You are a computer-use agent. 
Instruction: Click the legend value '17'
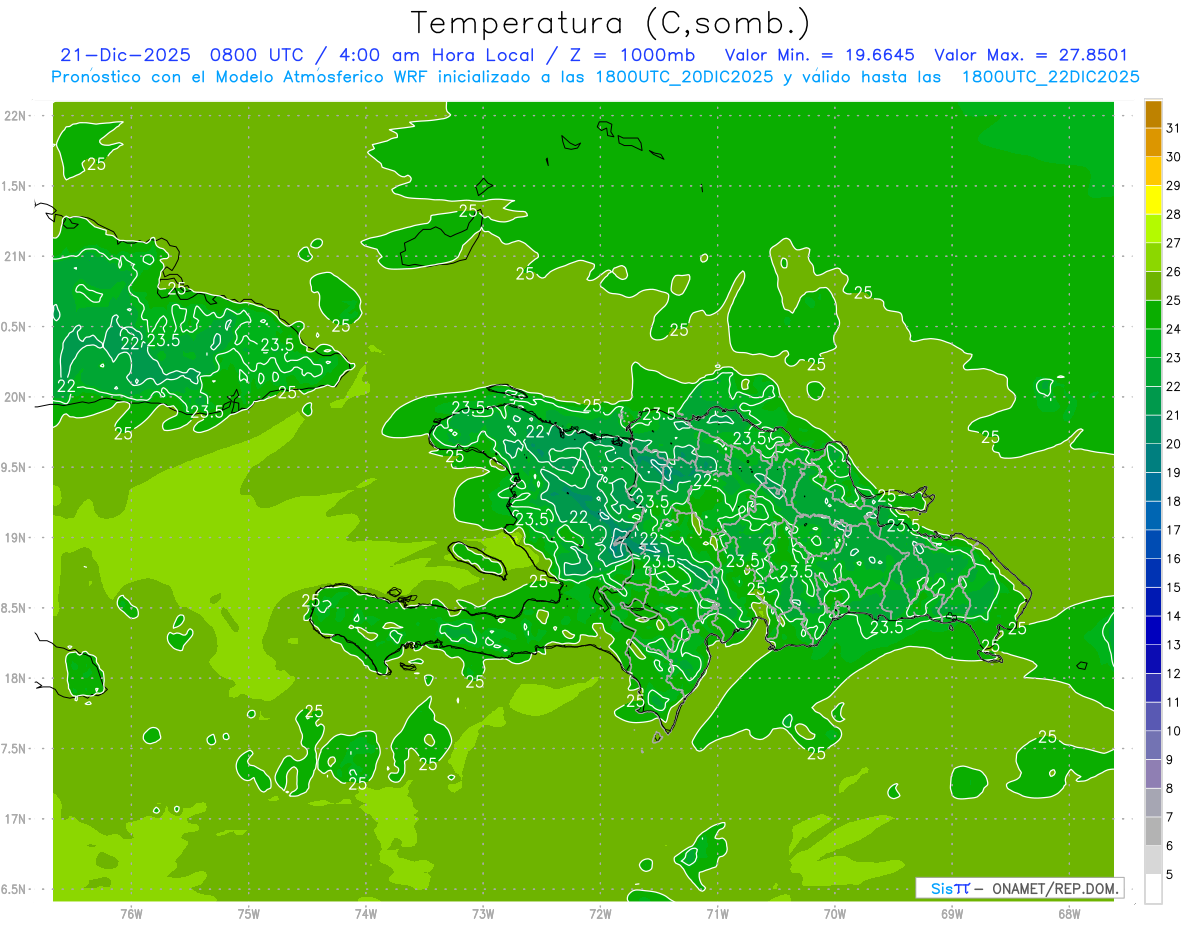coord(1174,530)
